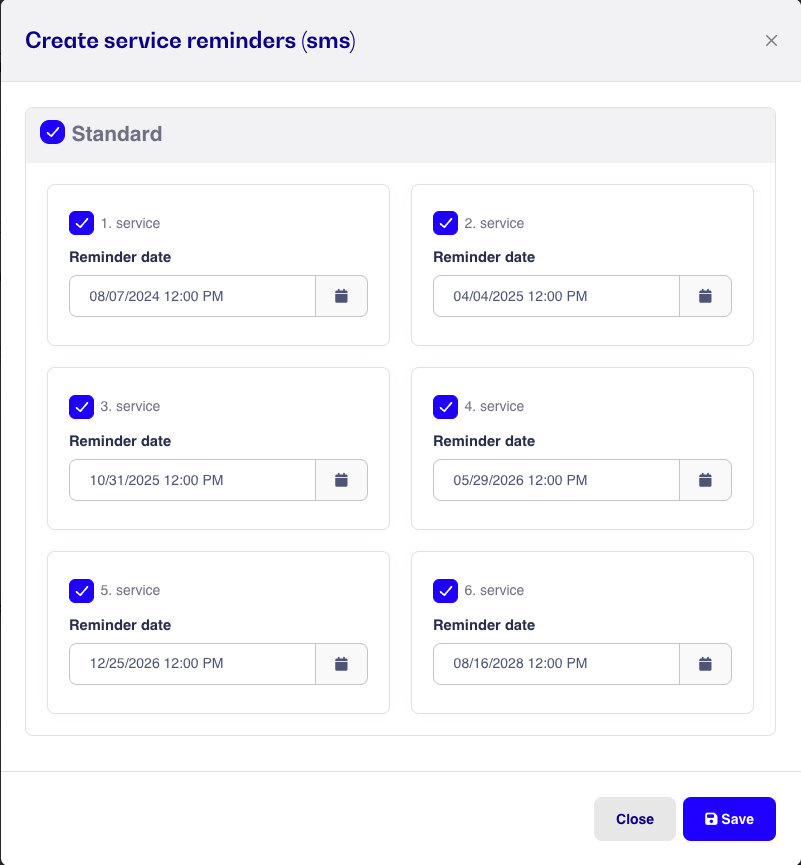
Task: Toggle the 4. service checkbox
Action: [x=446, y=407]
